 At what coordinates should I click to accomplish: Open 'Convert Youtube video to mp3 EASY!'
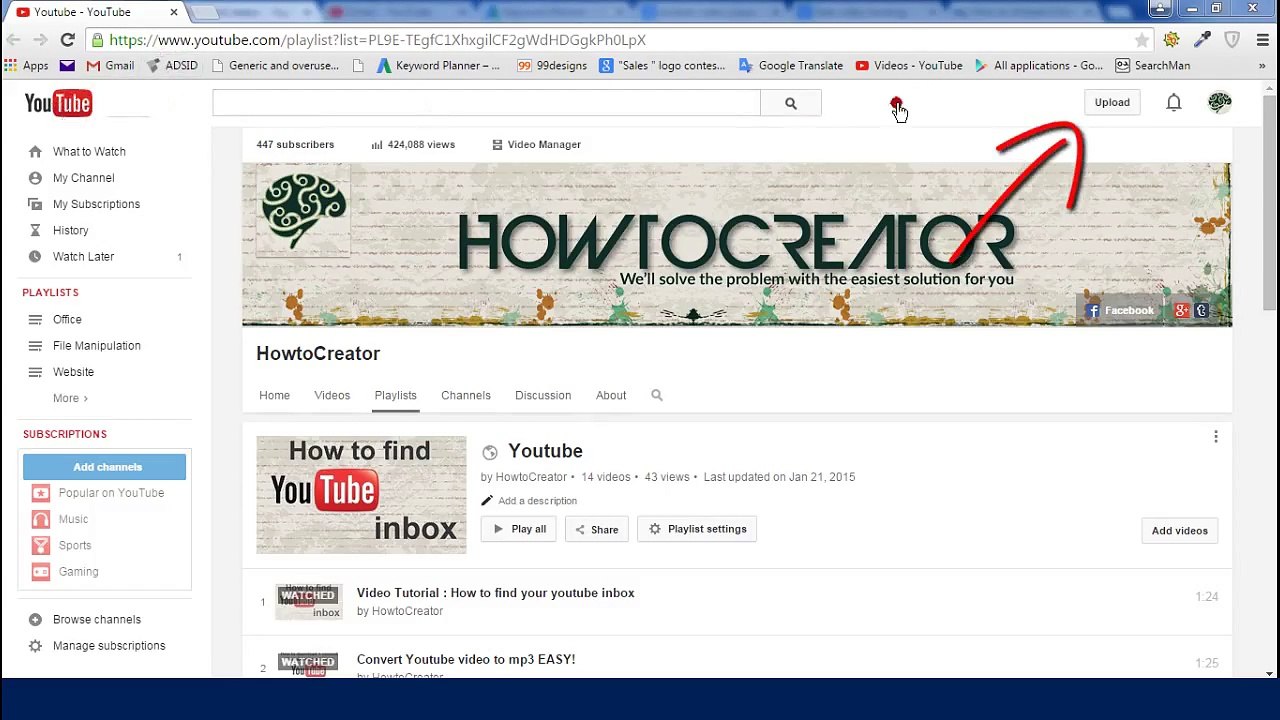(466, 659)
